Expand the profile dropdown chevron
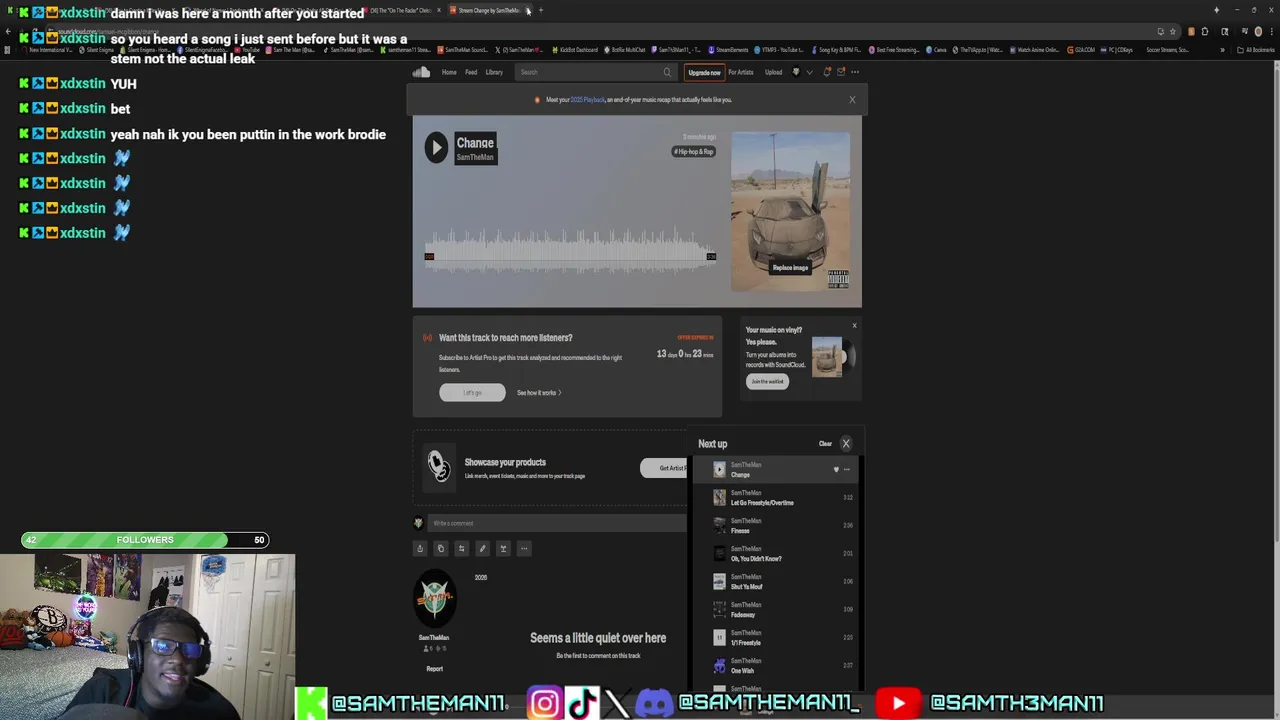 coord(809,72)
